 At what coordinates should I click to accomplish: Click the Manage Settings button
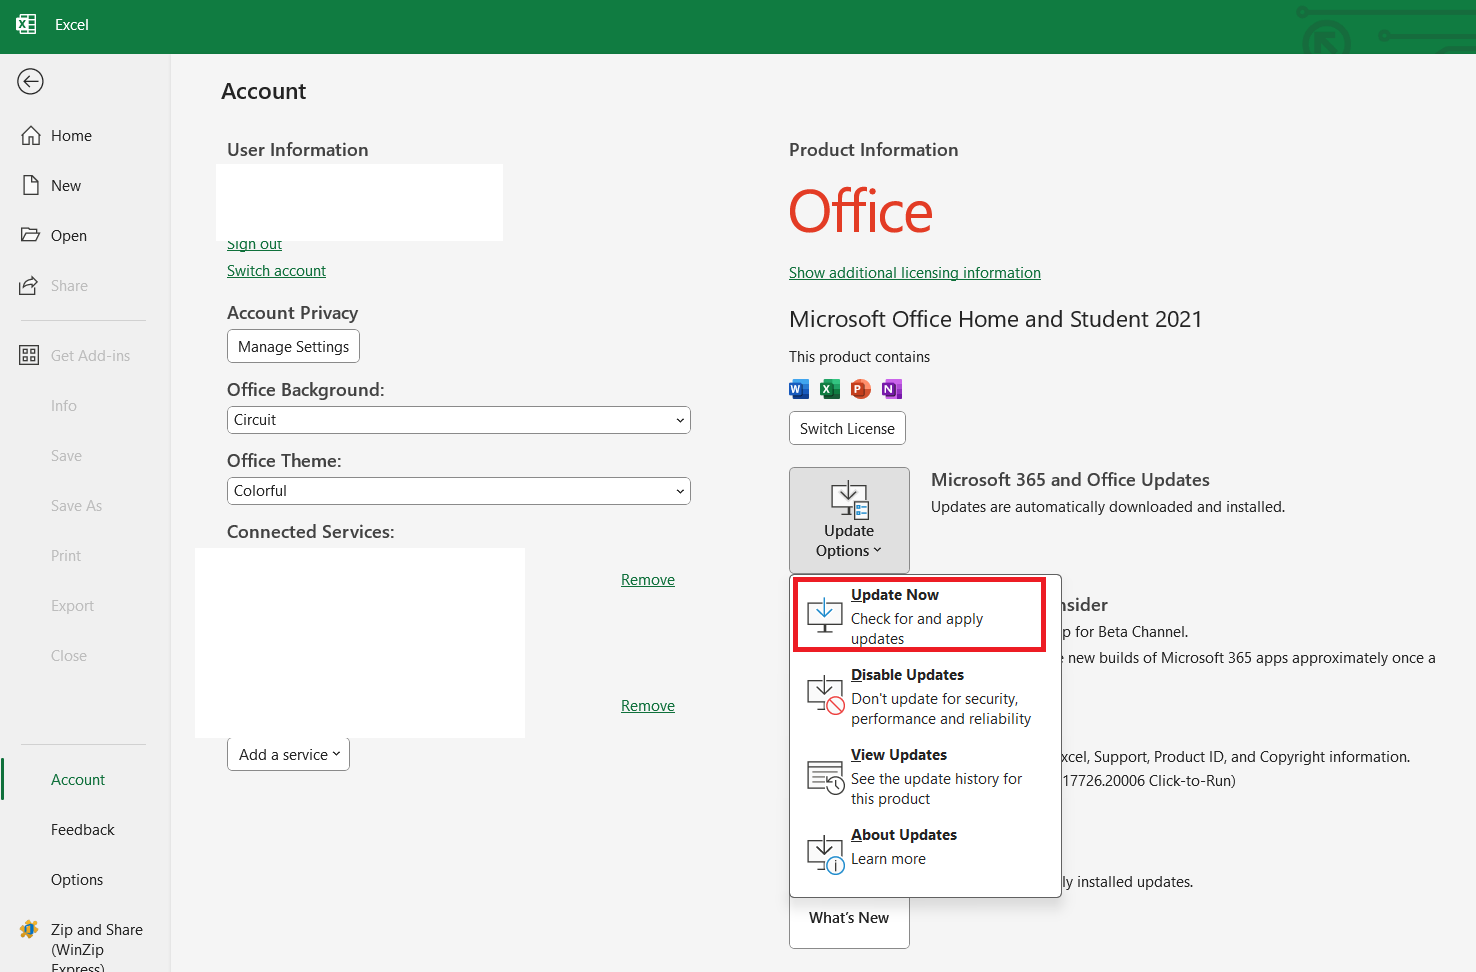pos(293,347)
